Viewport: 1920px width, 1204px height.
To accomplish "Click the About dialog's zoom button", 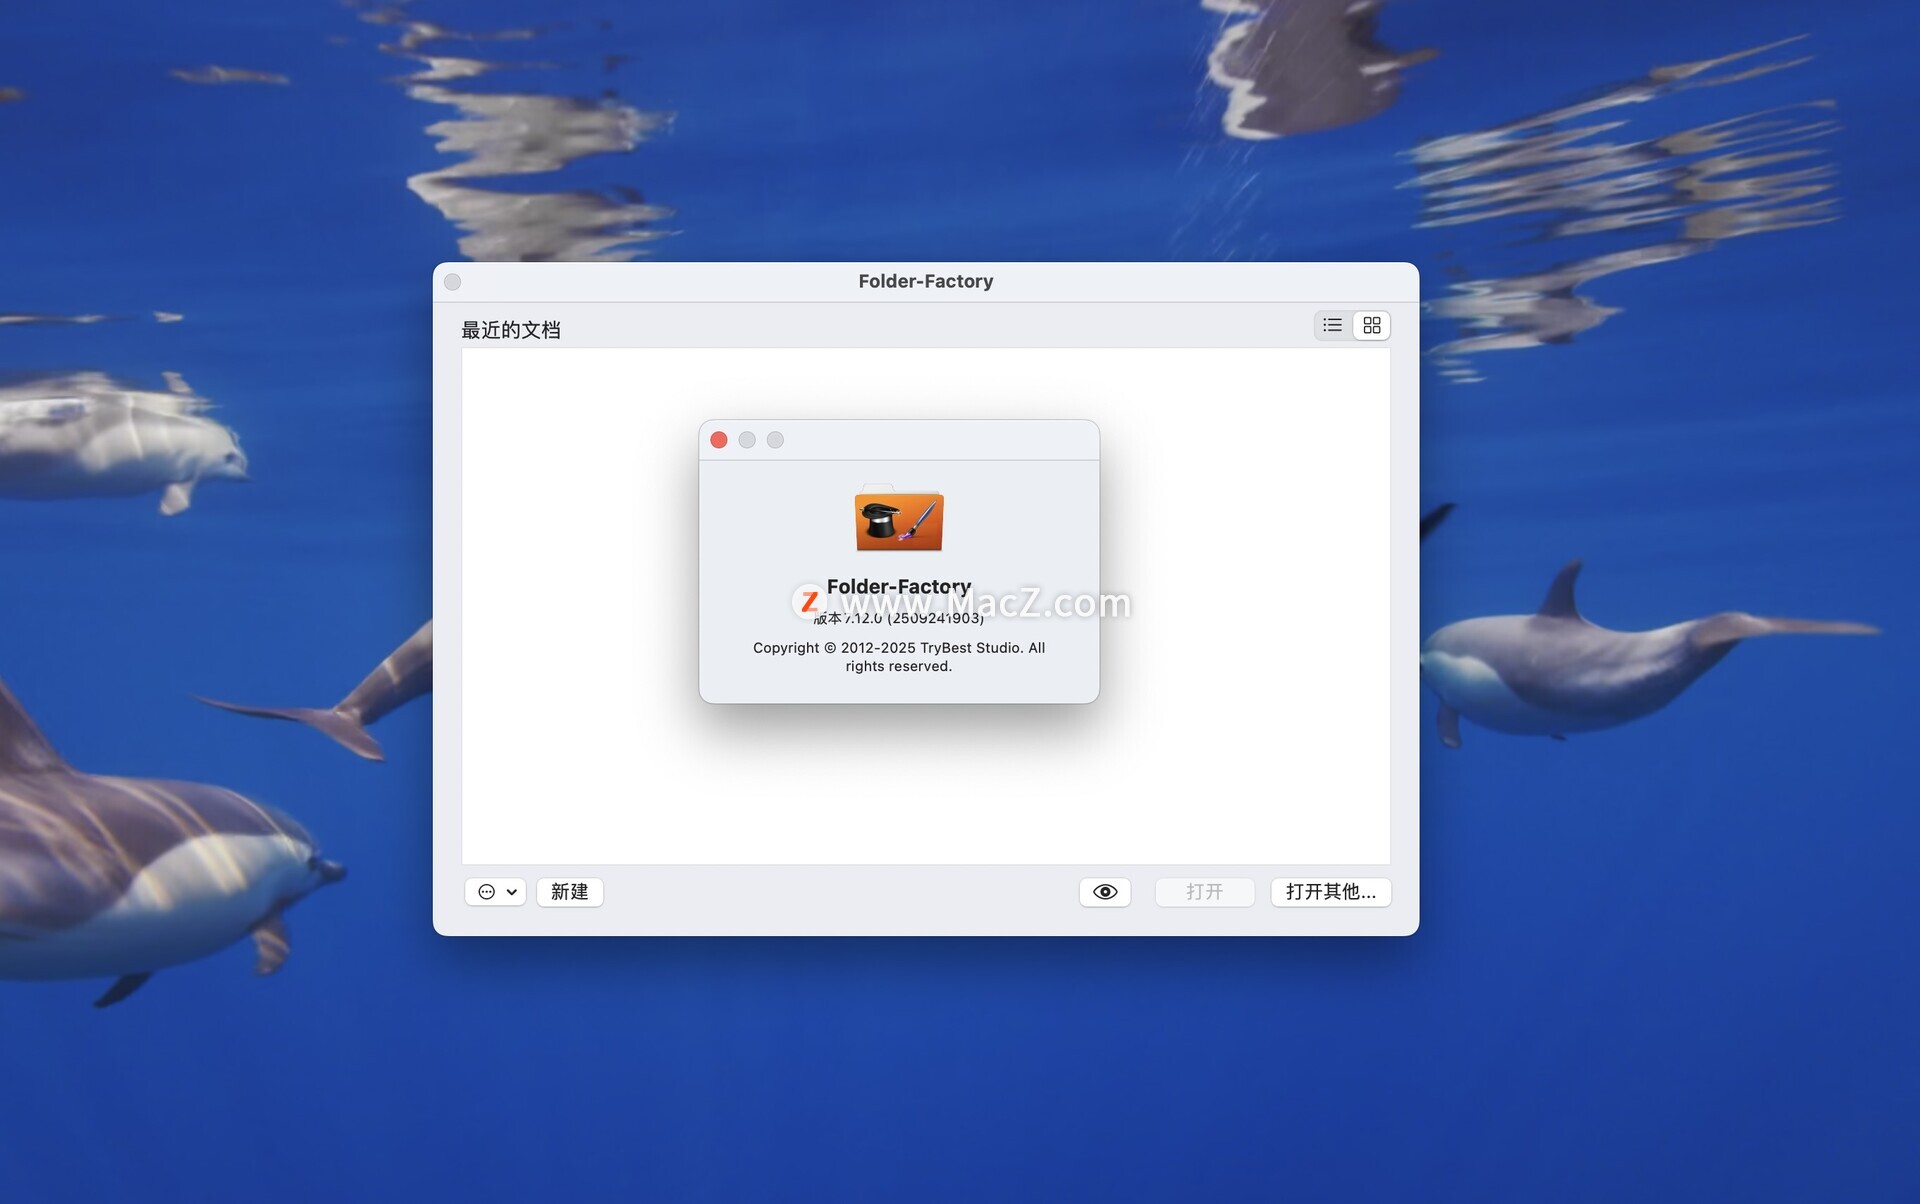I will 775,440.
